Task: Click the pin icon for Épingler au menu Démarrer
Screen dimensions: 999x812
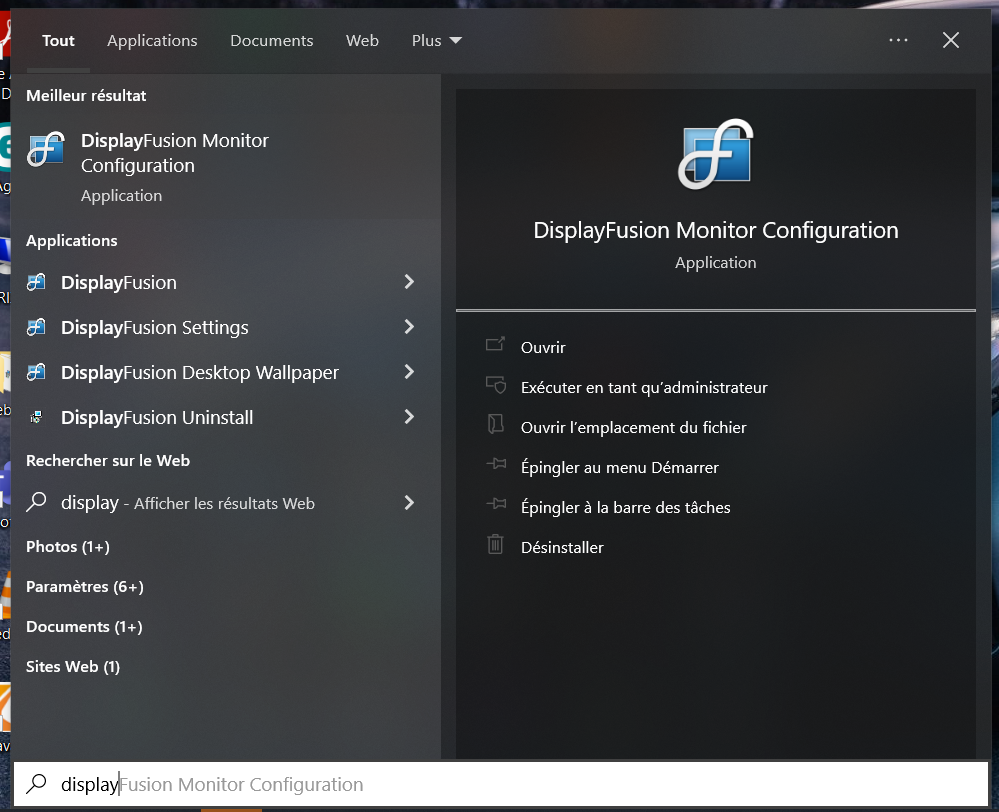Action: (496, 465)
